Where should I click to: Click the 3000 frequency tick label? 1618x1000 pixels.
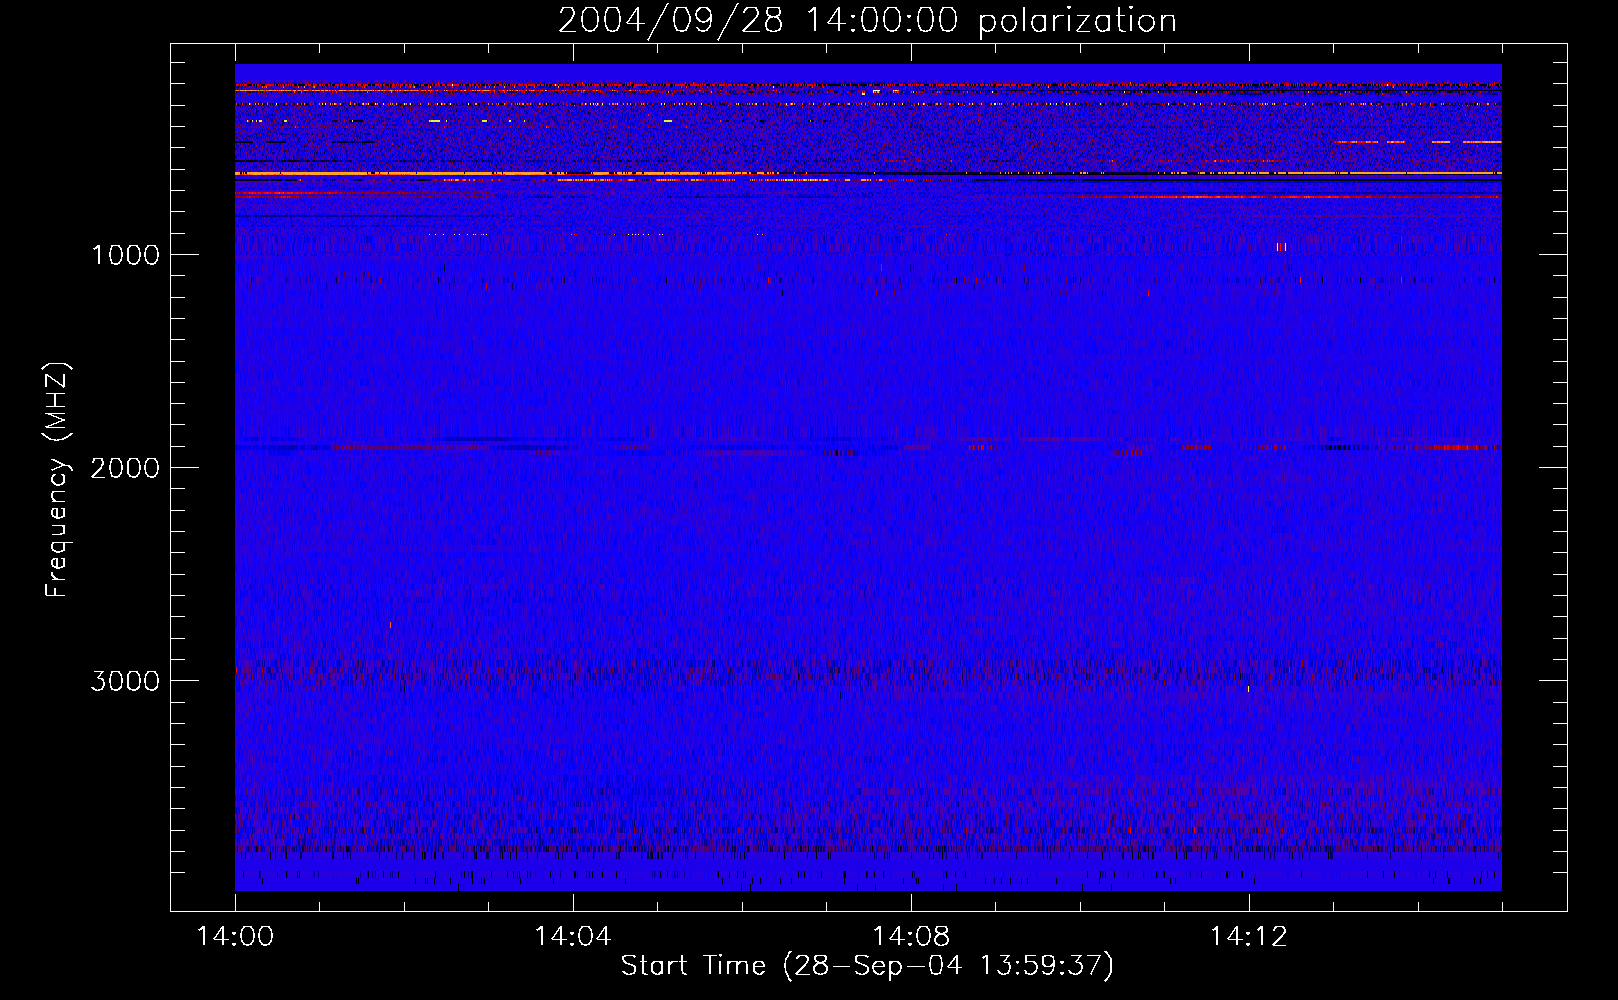(x=125, y=681)
